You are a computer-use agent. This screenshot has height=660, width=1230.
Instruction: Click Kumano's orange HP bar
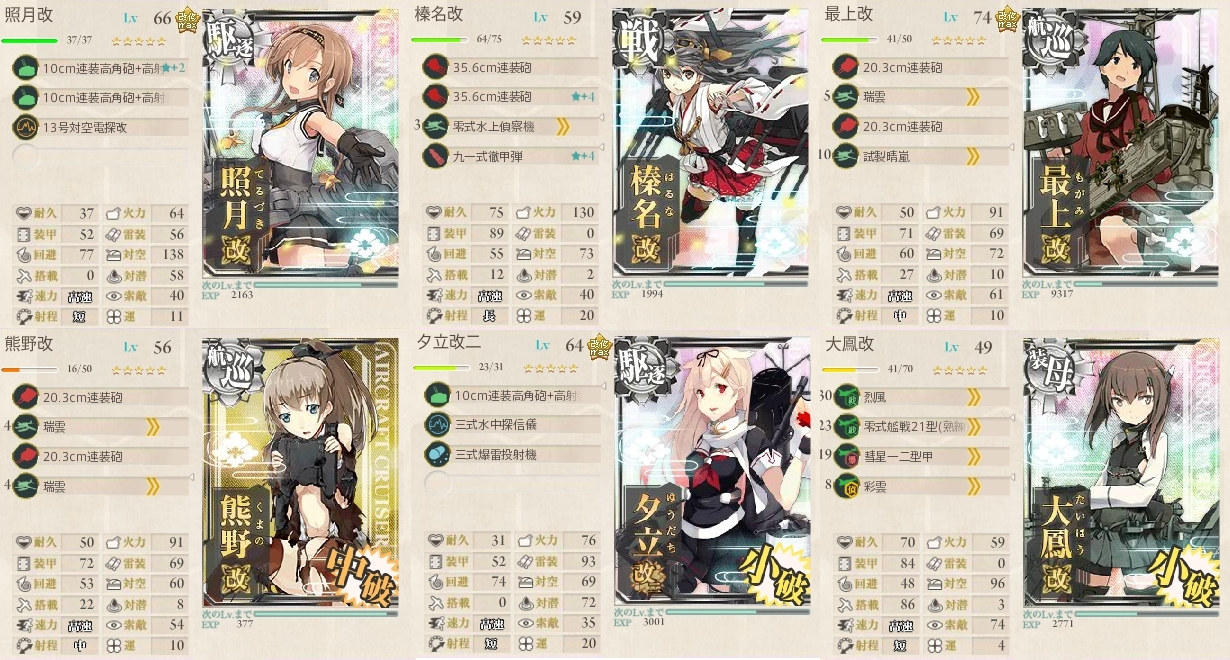[x=30, y=369]
